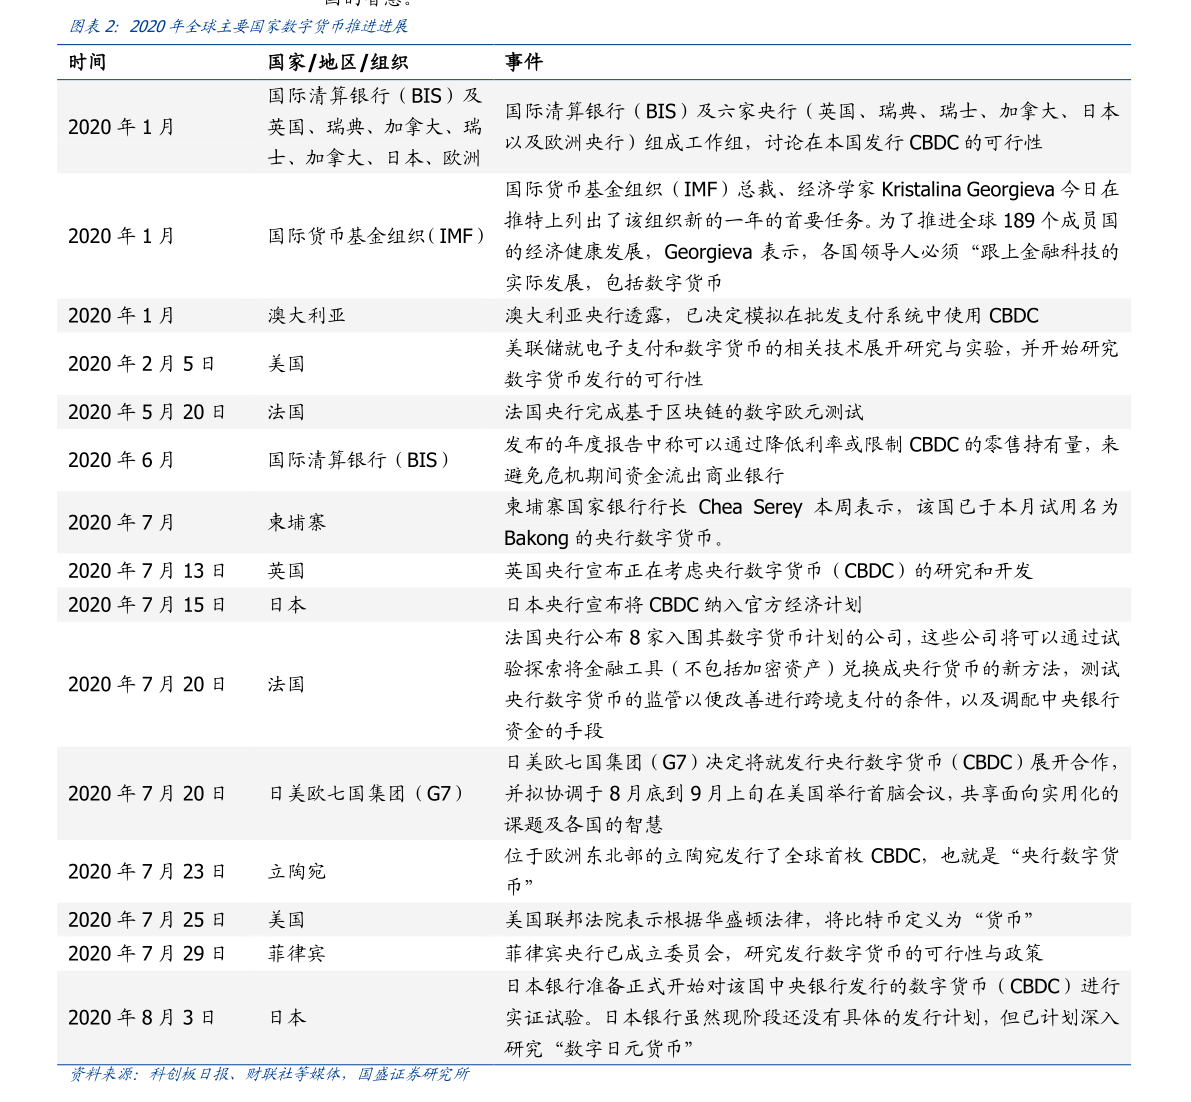1191x1102 pixels.
Task: Click the date '2020年2月5日'
Action: pyautogui.click(x=141, y=364)
